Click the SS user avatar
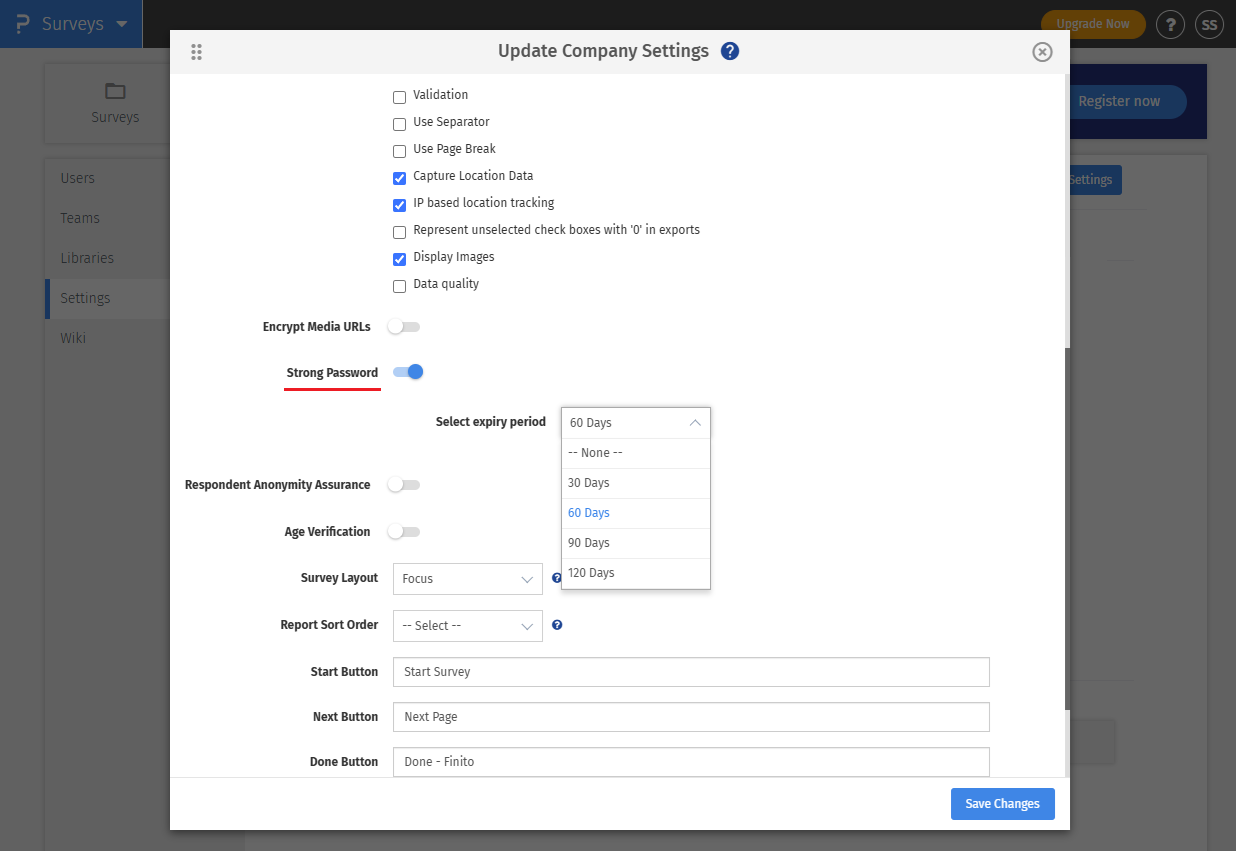 (x=1209, y=24)
